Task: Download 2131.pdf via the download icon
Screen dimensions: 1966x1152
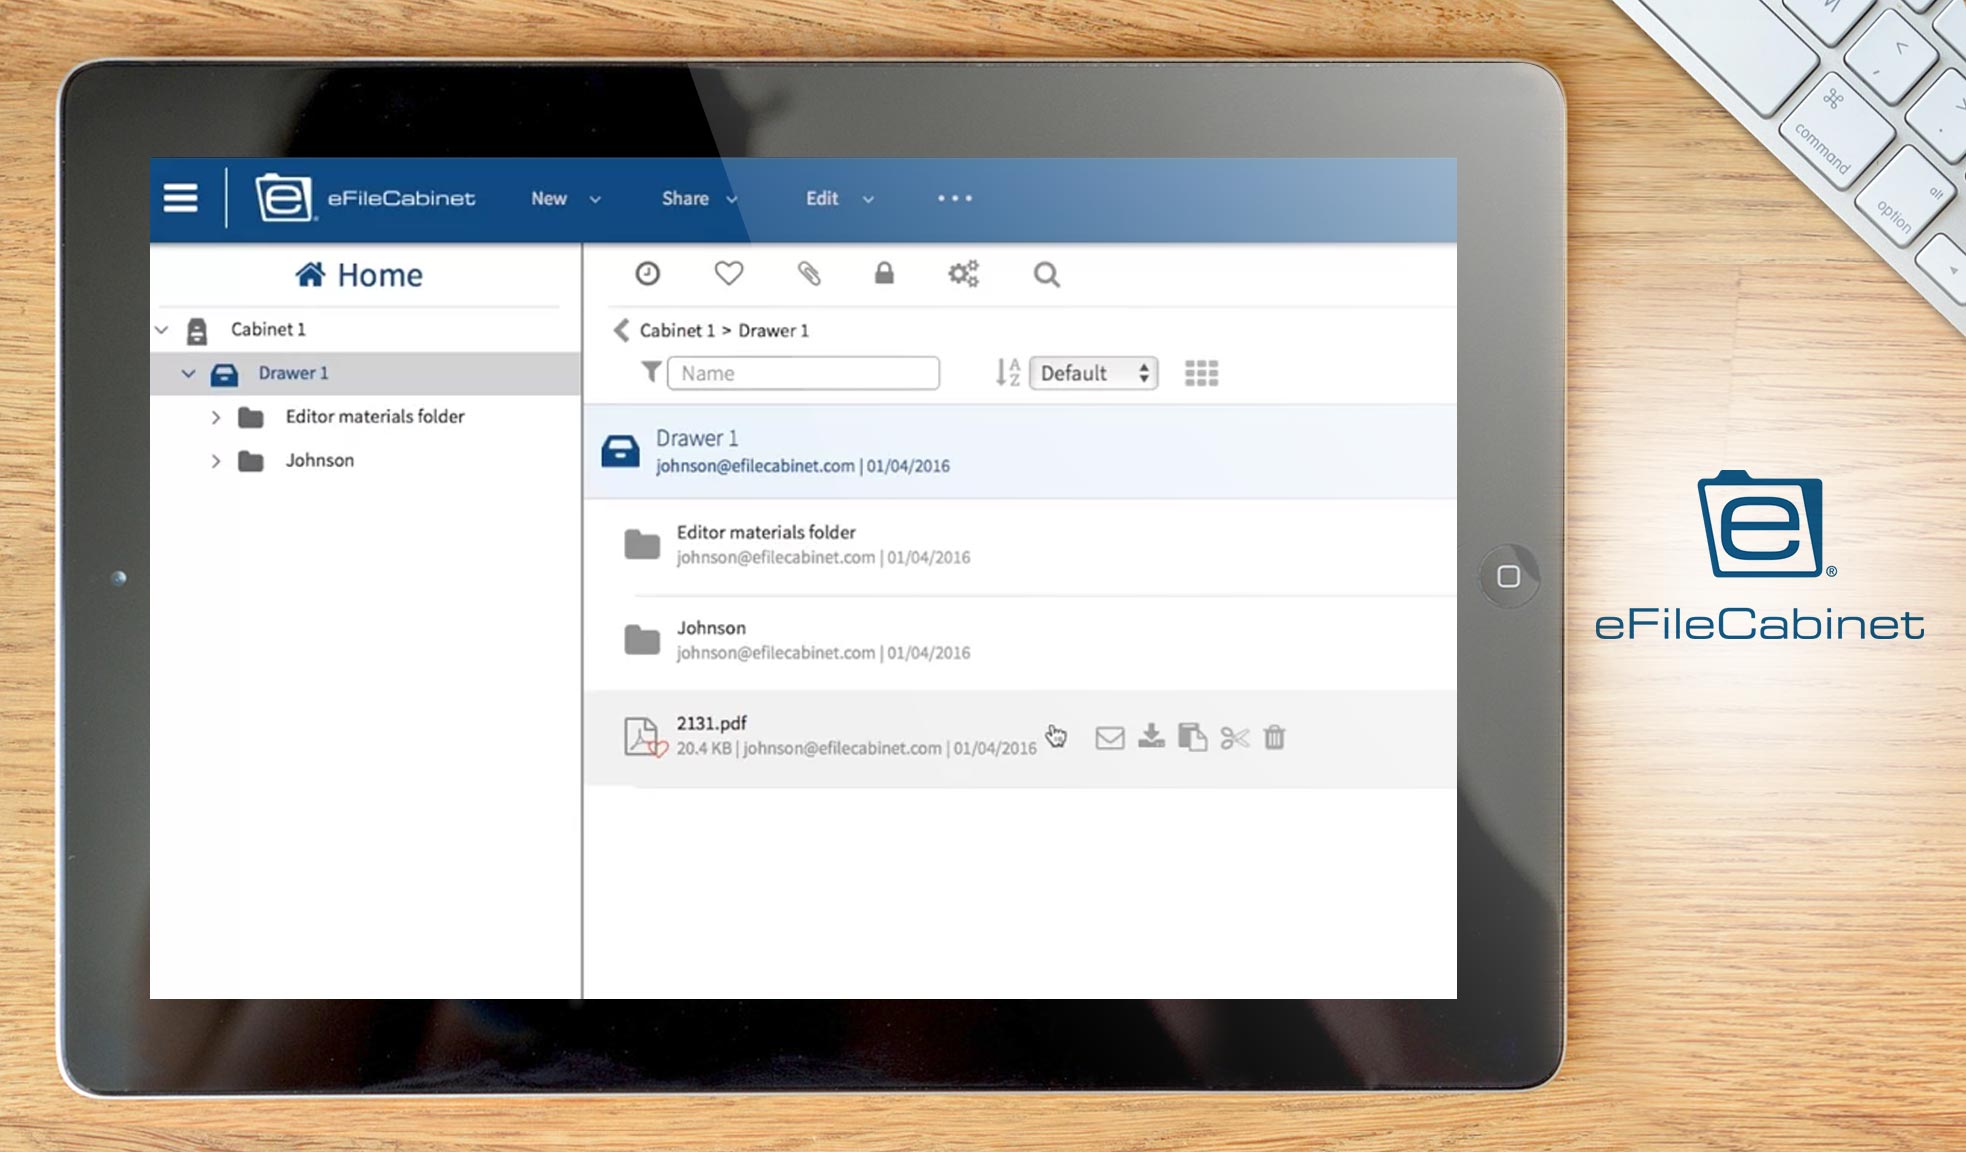Action: pos(1152,738)
